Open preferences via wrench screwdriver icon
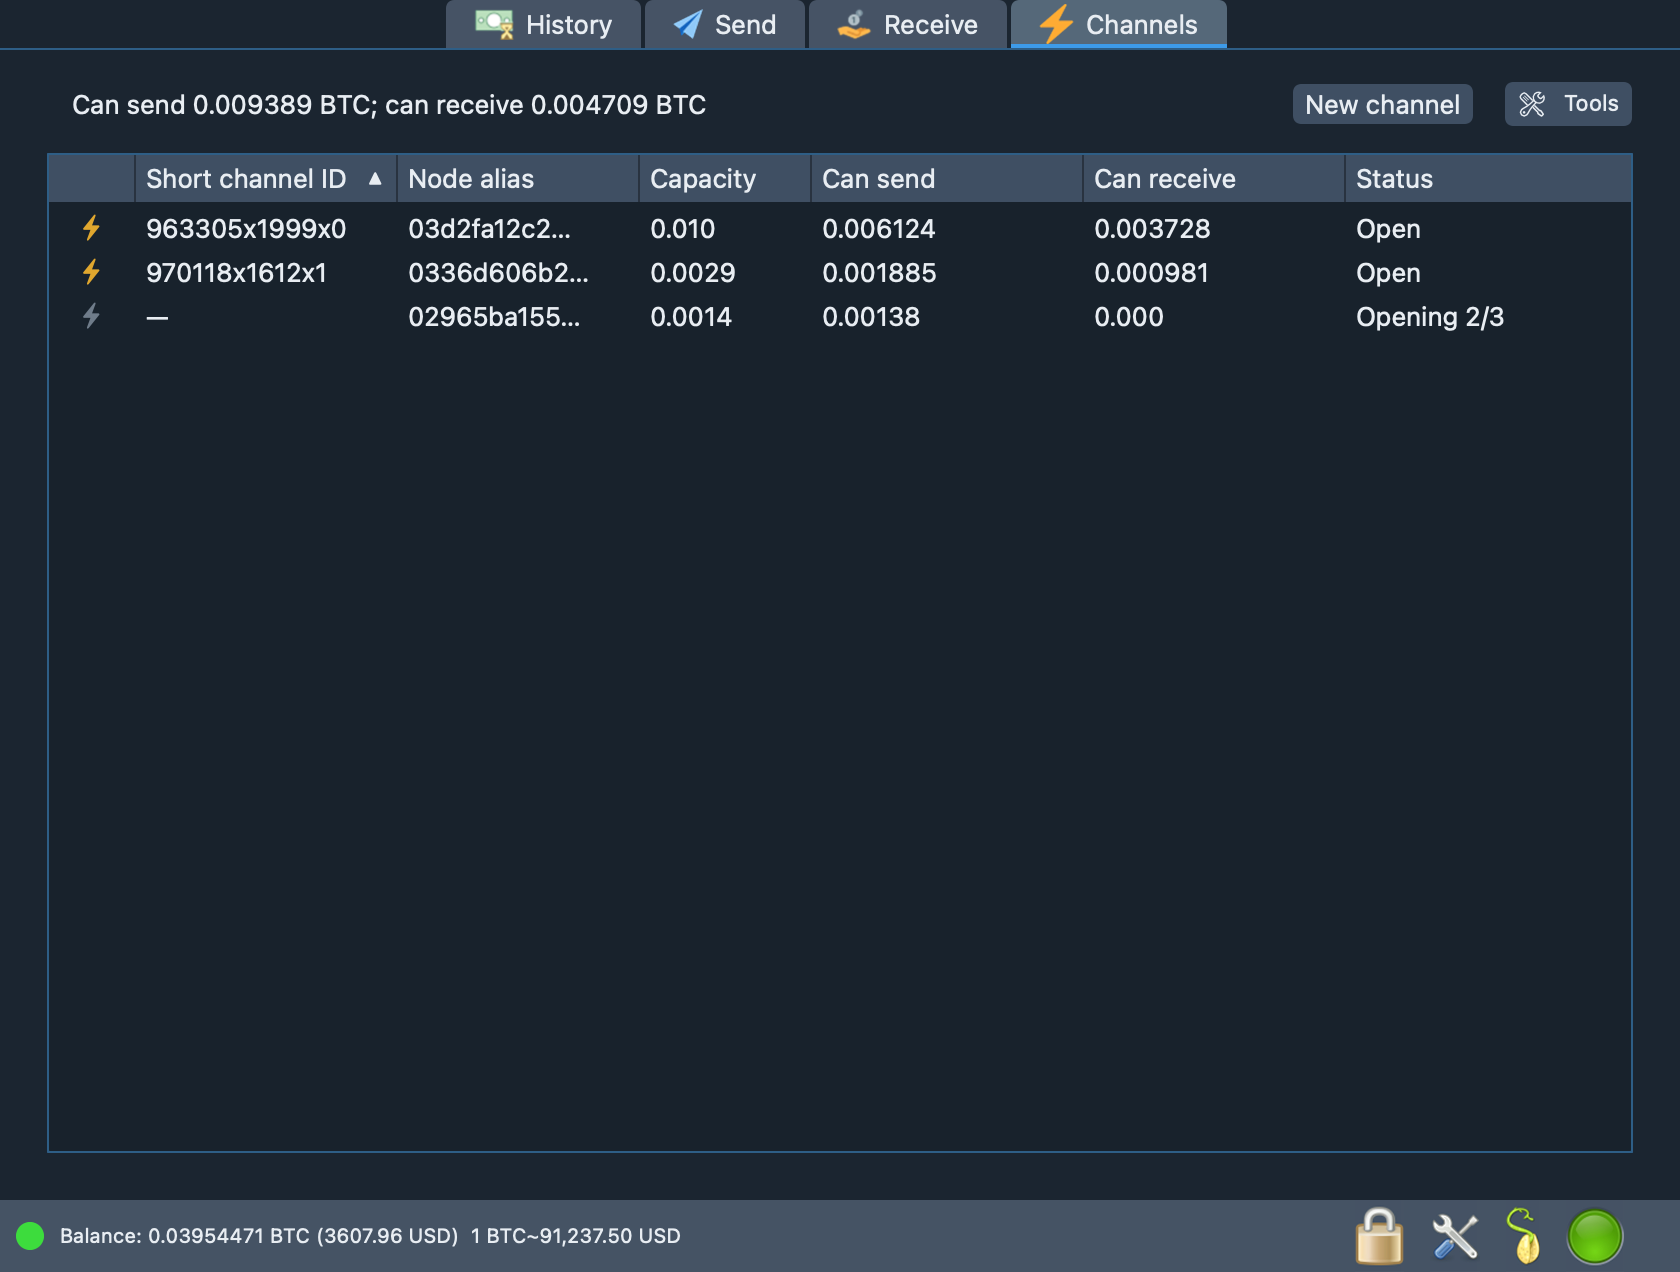Screen dimensions: 1680x1272 [x=1455, y=1236]
